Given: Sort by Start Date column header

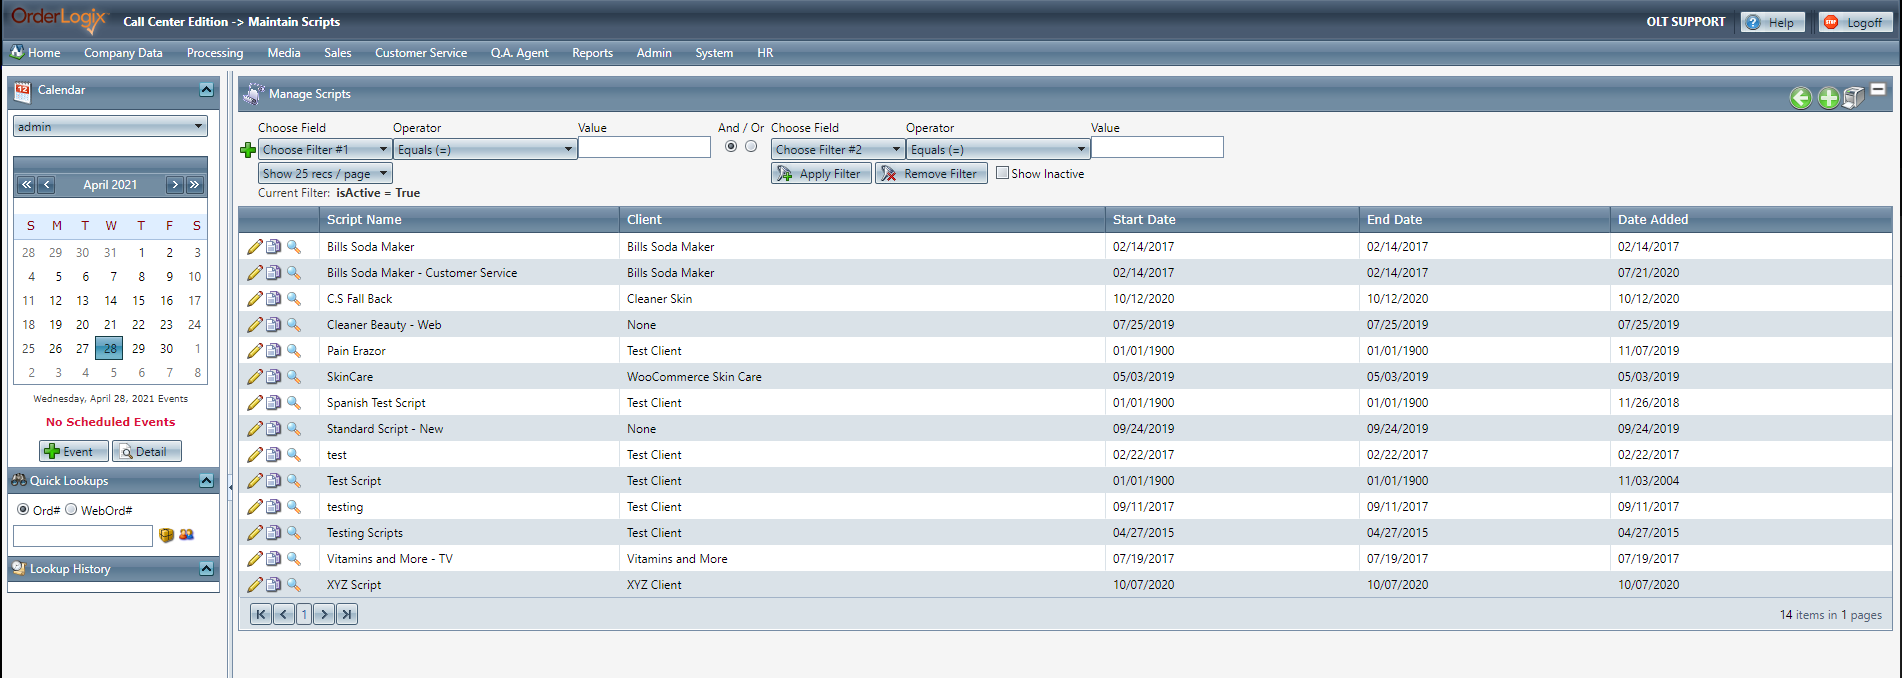Looking at the screenshot, I should pyautogui.click(x=1144, y=220).
